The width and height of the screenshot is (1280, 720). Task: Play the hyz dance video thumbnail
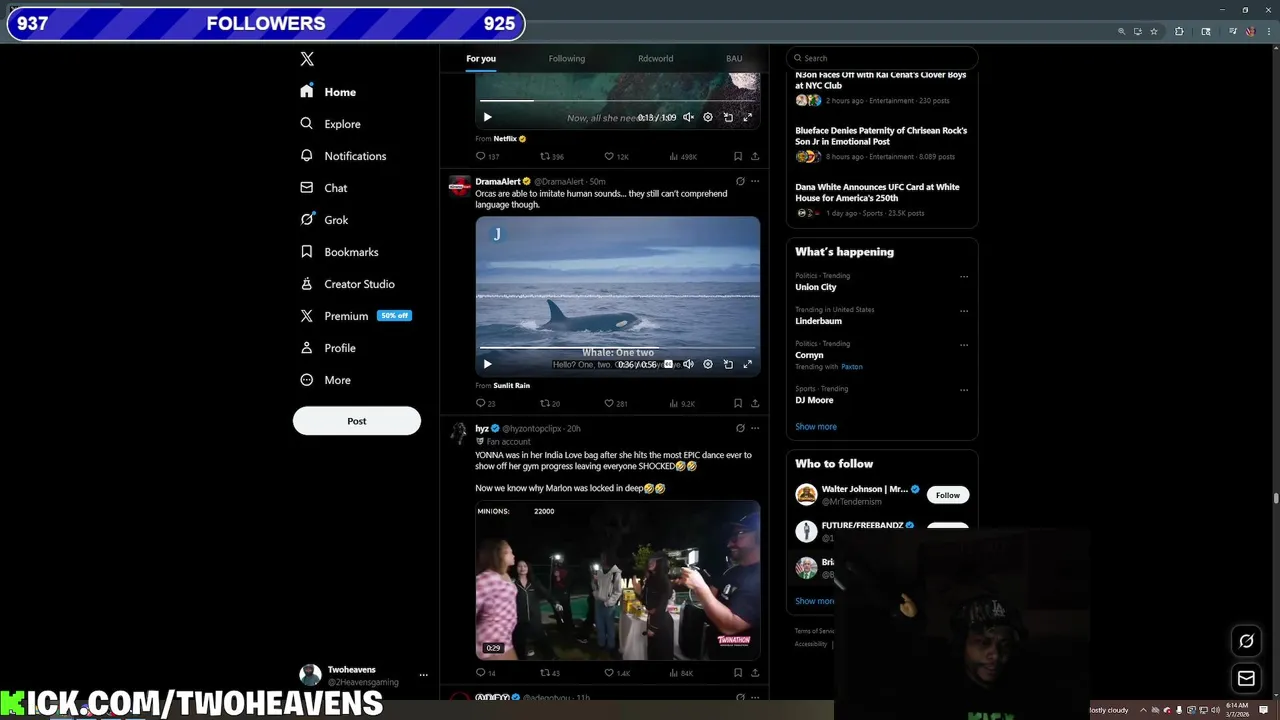618,580
